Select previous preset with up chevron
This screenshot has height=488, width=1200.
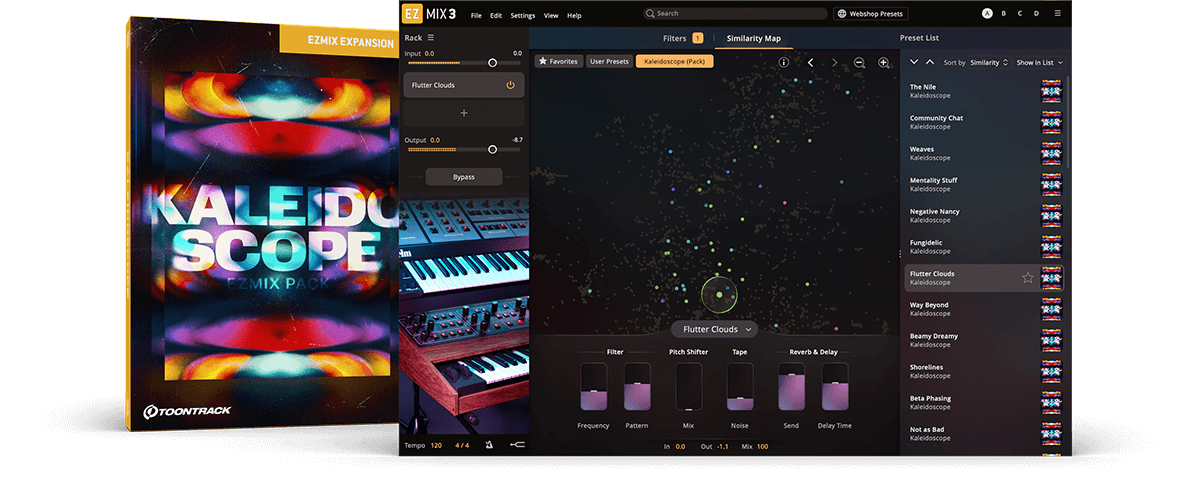(x=930, y=62)
